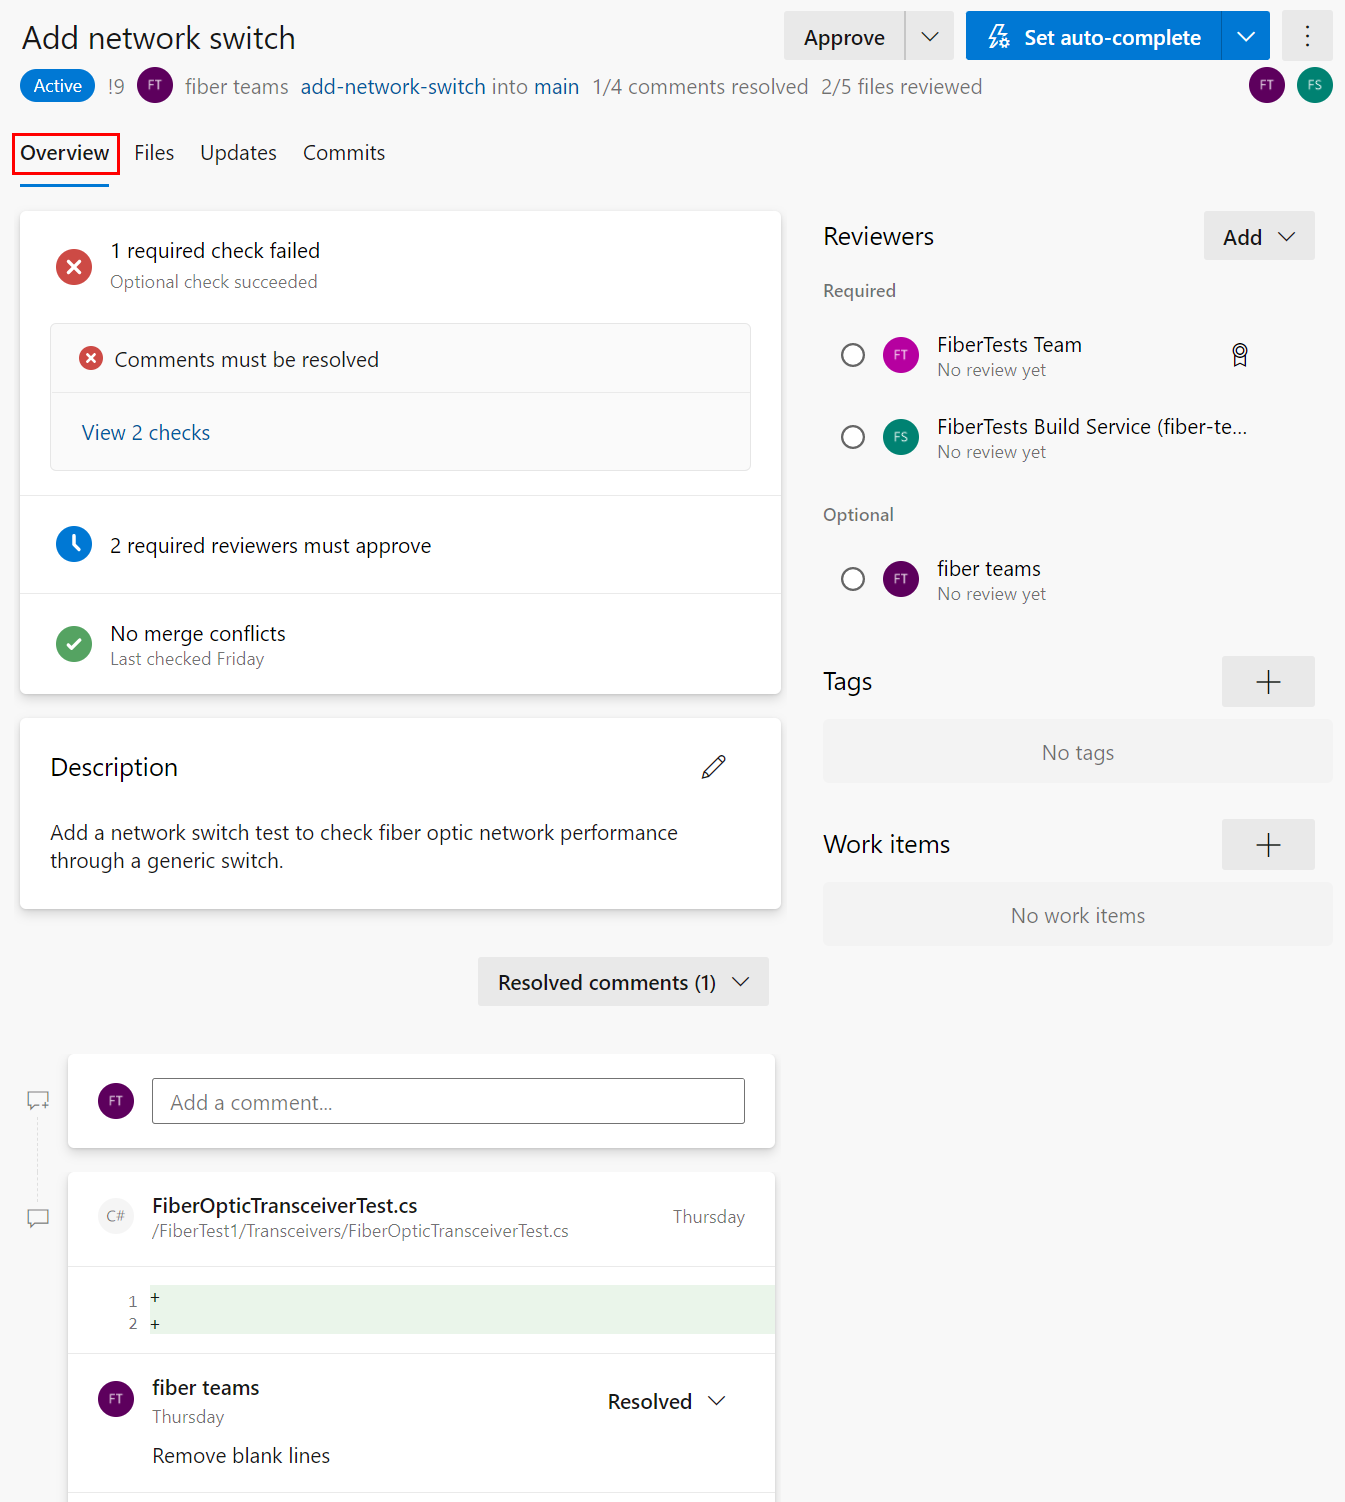Click the new comment thread icon in margin
The image size is (1345, 1502).
coord(37,1099)
